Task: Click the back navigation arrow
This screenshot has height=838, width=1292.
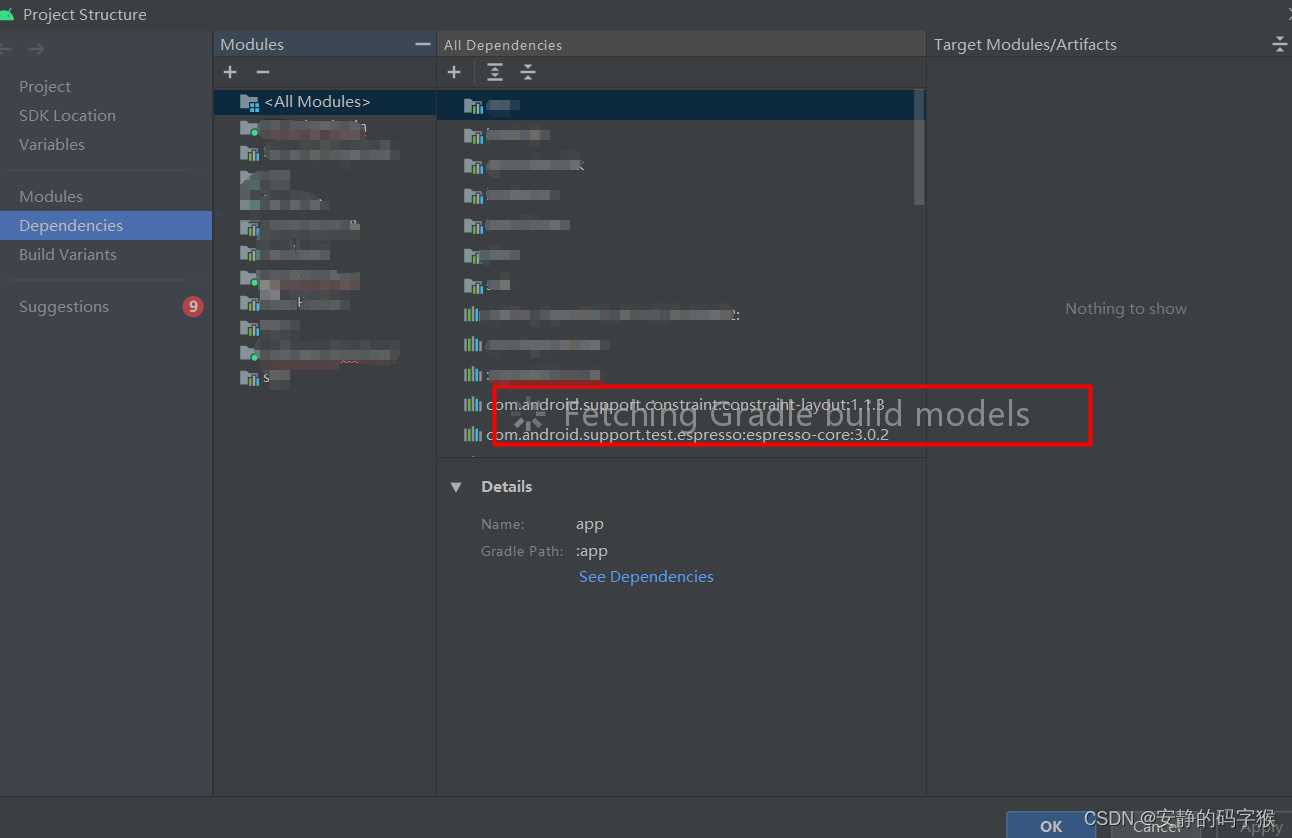Action: coord(6,49)
